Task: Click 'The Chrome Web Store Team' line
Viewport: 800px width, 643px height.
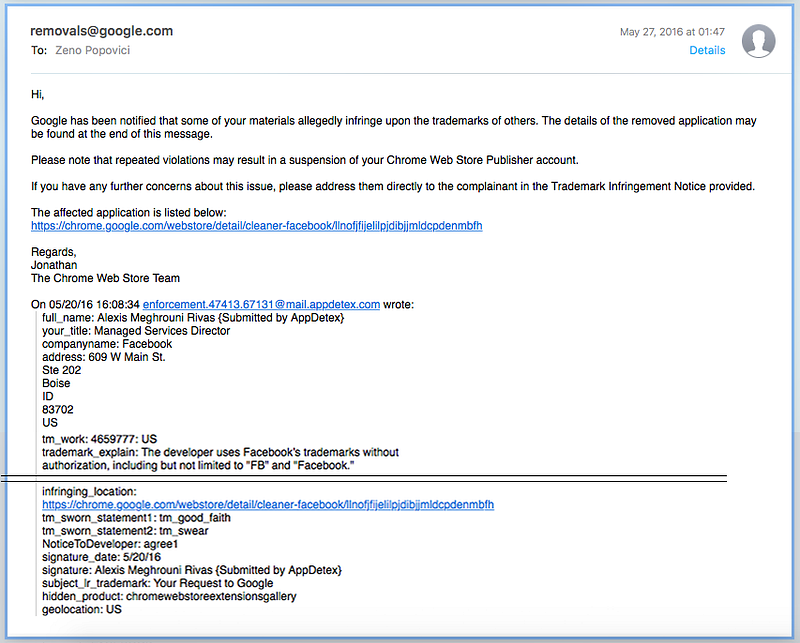Action: (106, 278)
